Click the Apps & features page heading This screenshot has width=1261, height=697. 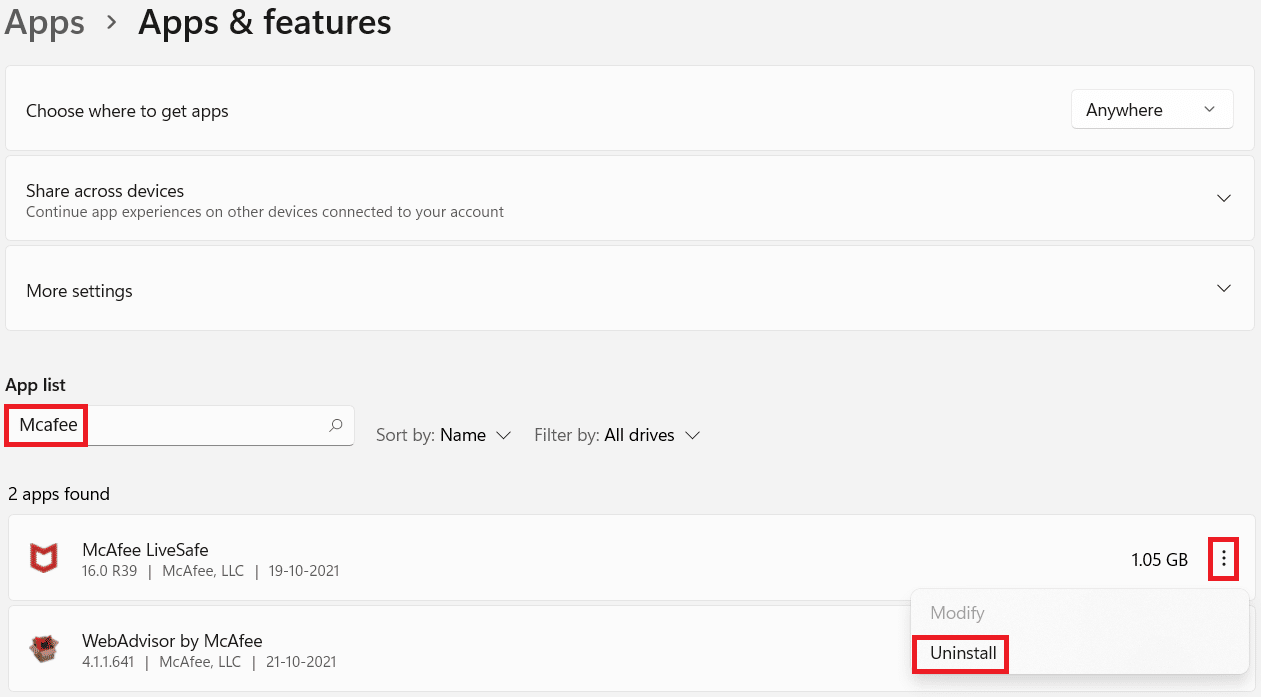[x=264, y=23]
